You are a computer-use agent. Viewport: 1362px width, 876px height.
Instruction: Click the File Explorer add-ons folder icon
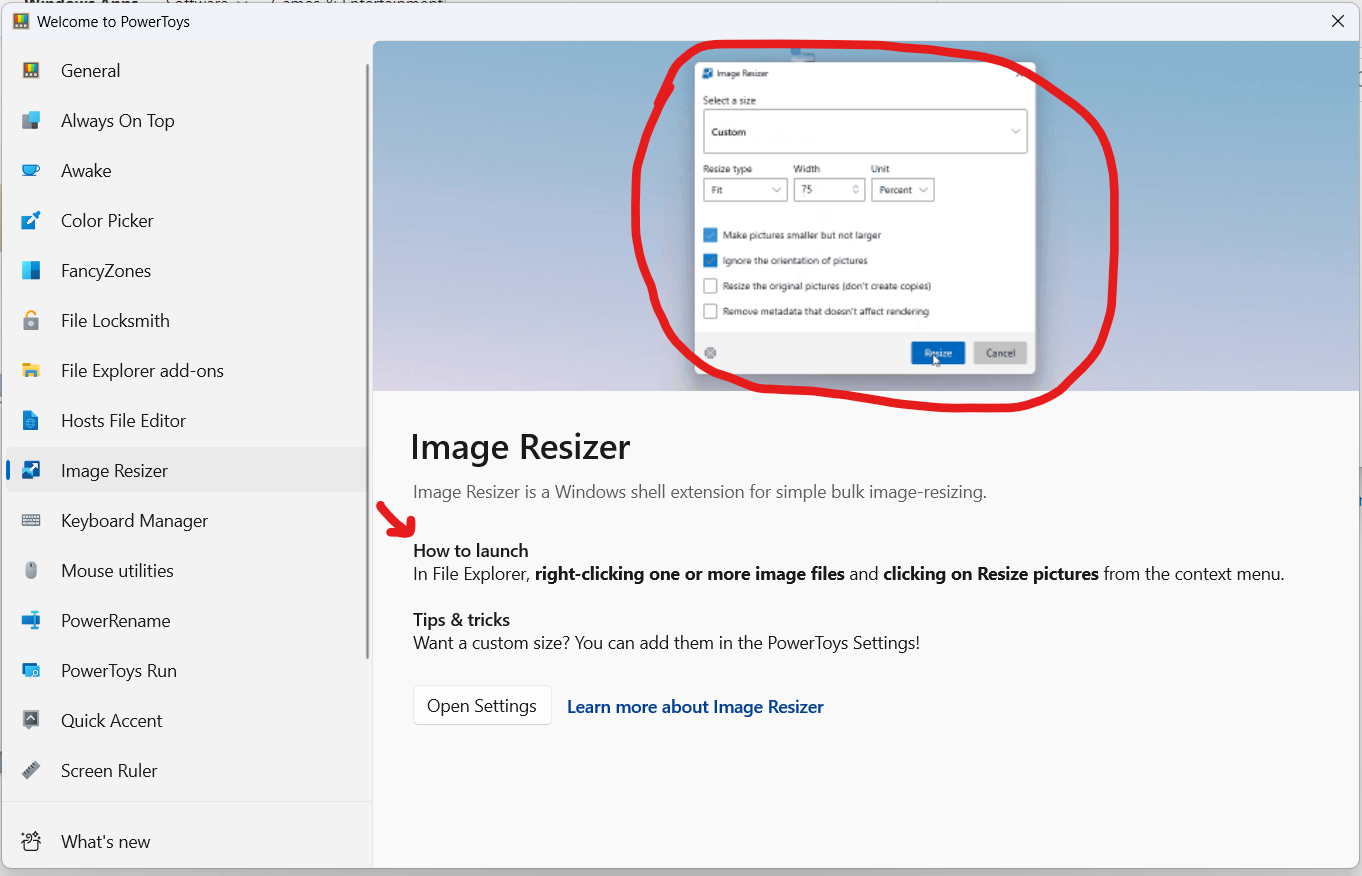31,371
